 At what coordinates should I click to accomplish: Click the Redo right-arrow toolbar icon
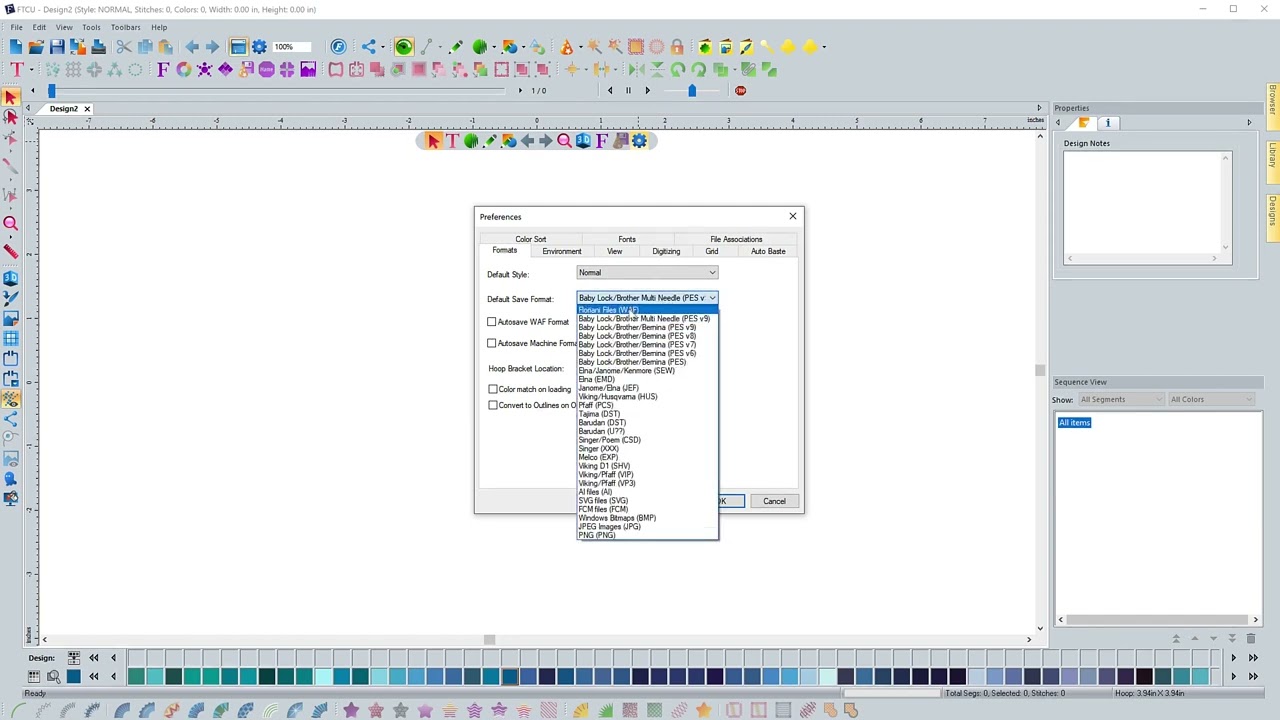212,47
